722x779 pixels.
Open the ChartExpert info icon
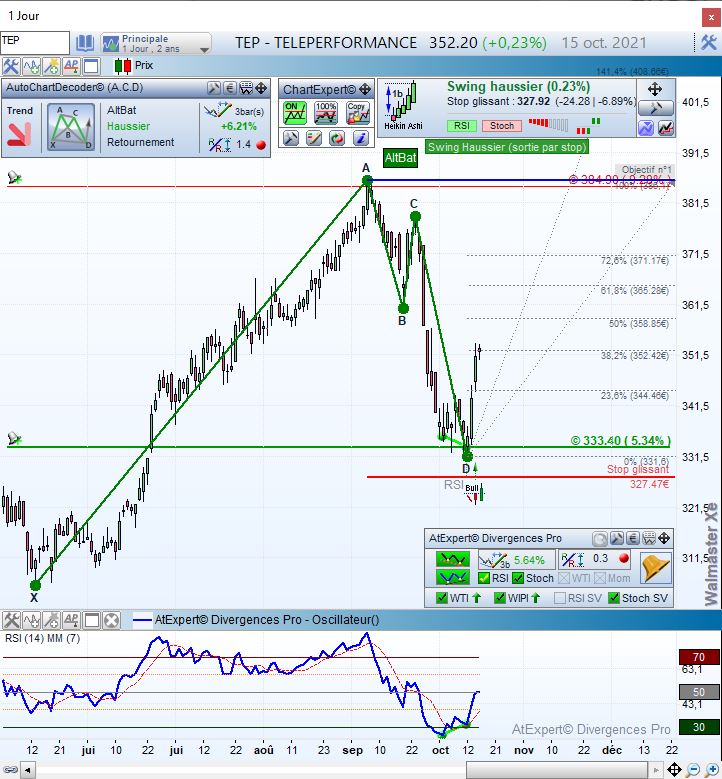[x=361, y=138]
